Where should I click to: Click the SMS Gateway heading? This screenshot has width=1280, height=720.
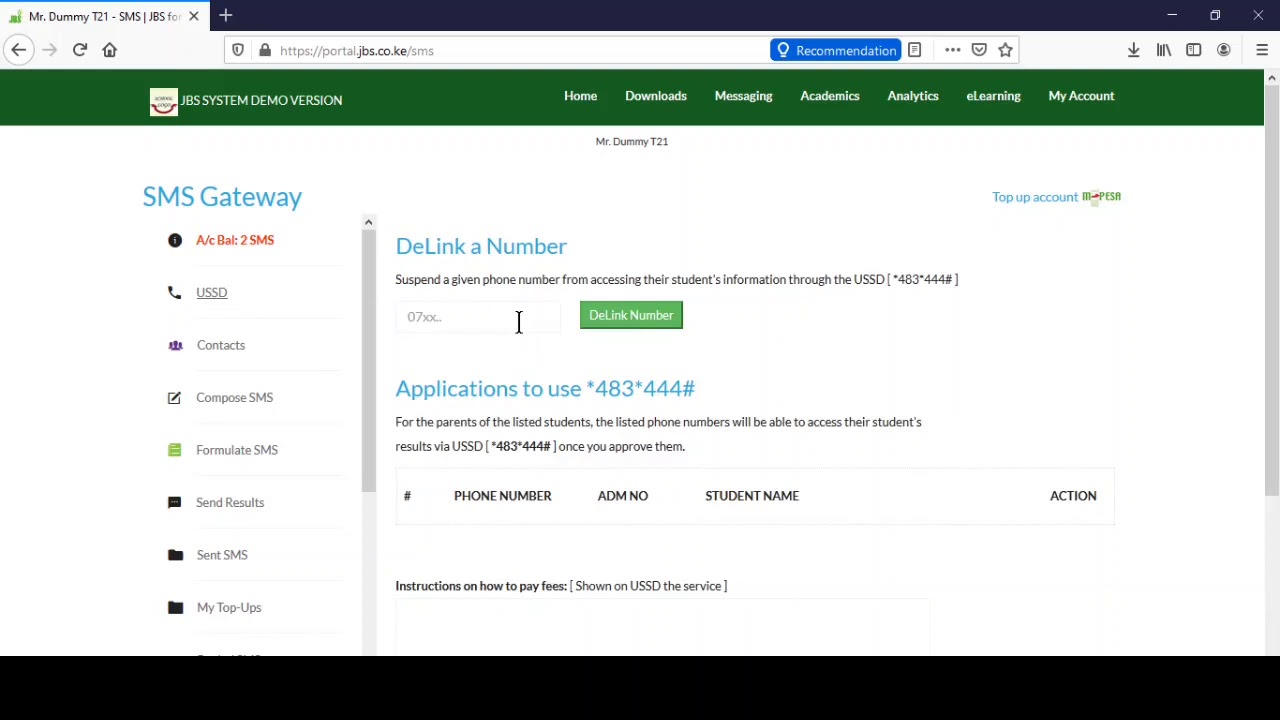[222, 197]
